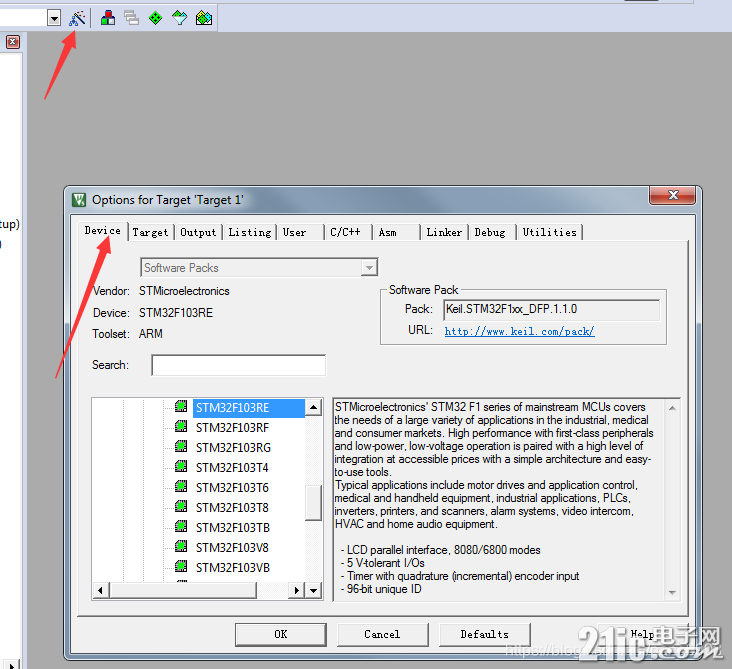Open the keil.com/pack URL link
This screenshot has height=669, width=732.
(519, 331)
